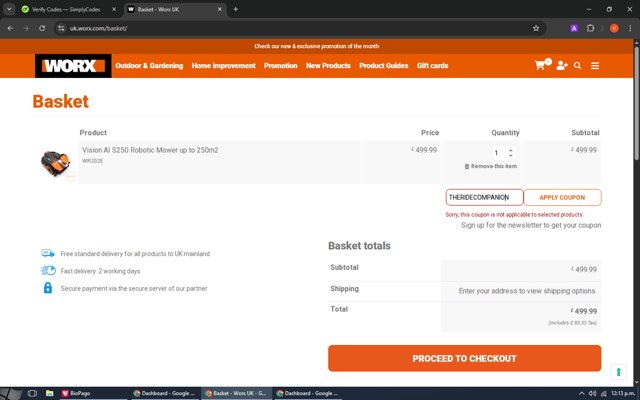Click the robotic mower product thumbnail

[x=56, y=163]
